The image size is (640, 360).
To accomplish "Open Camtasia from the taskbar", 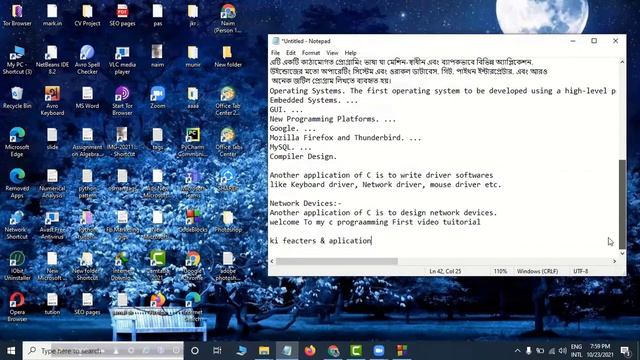I will (356, 351).
